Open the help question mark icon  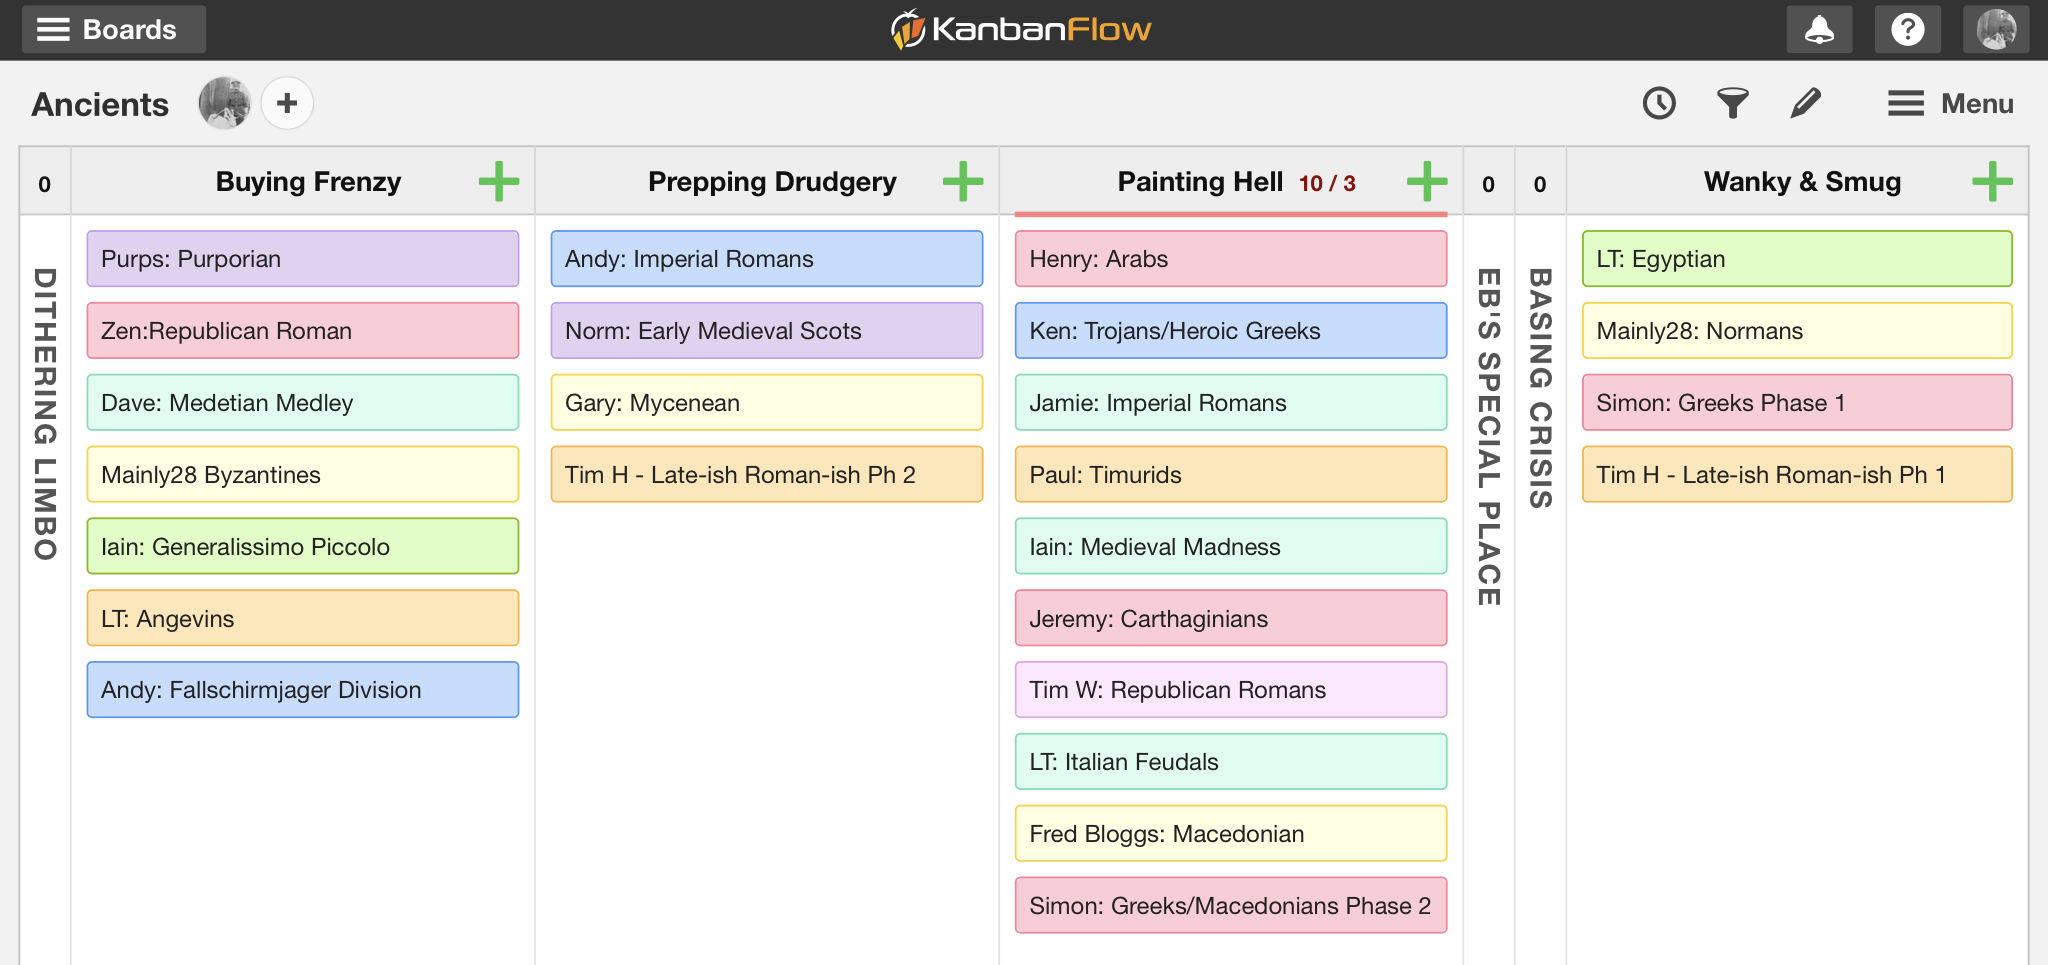point(1907,29)
